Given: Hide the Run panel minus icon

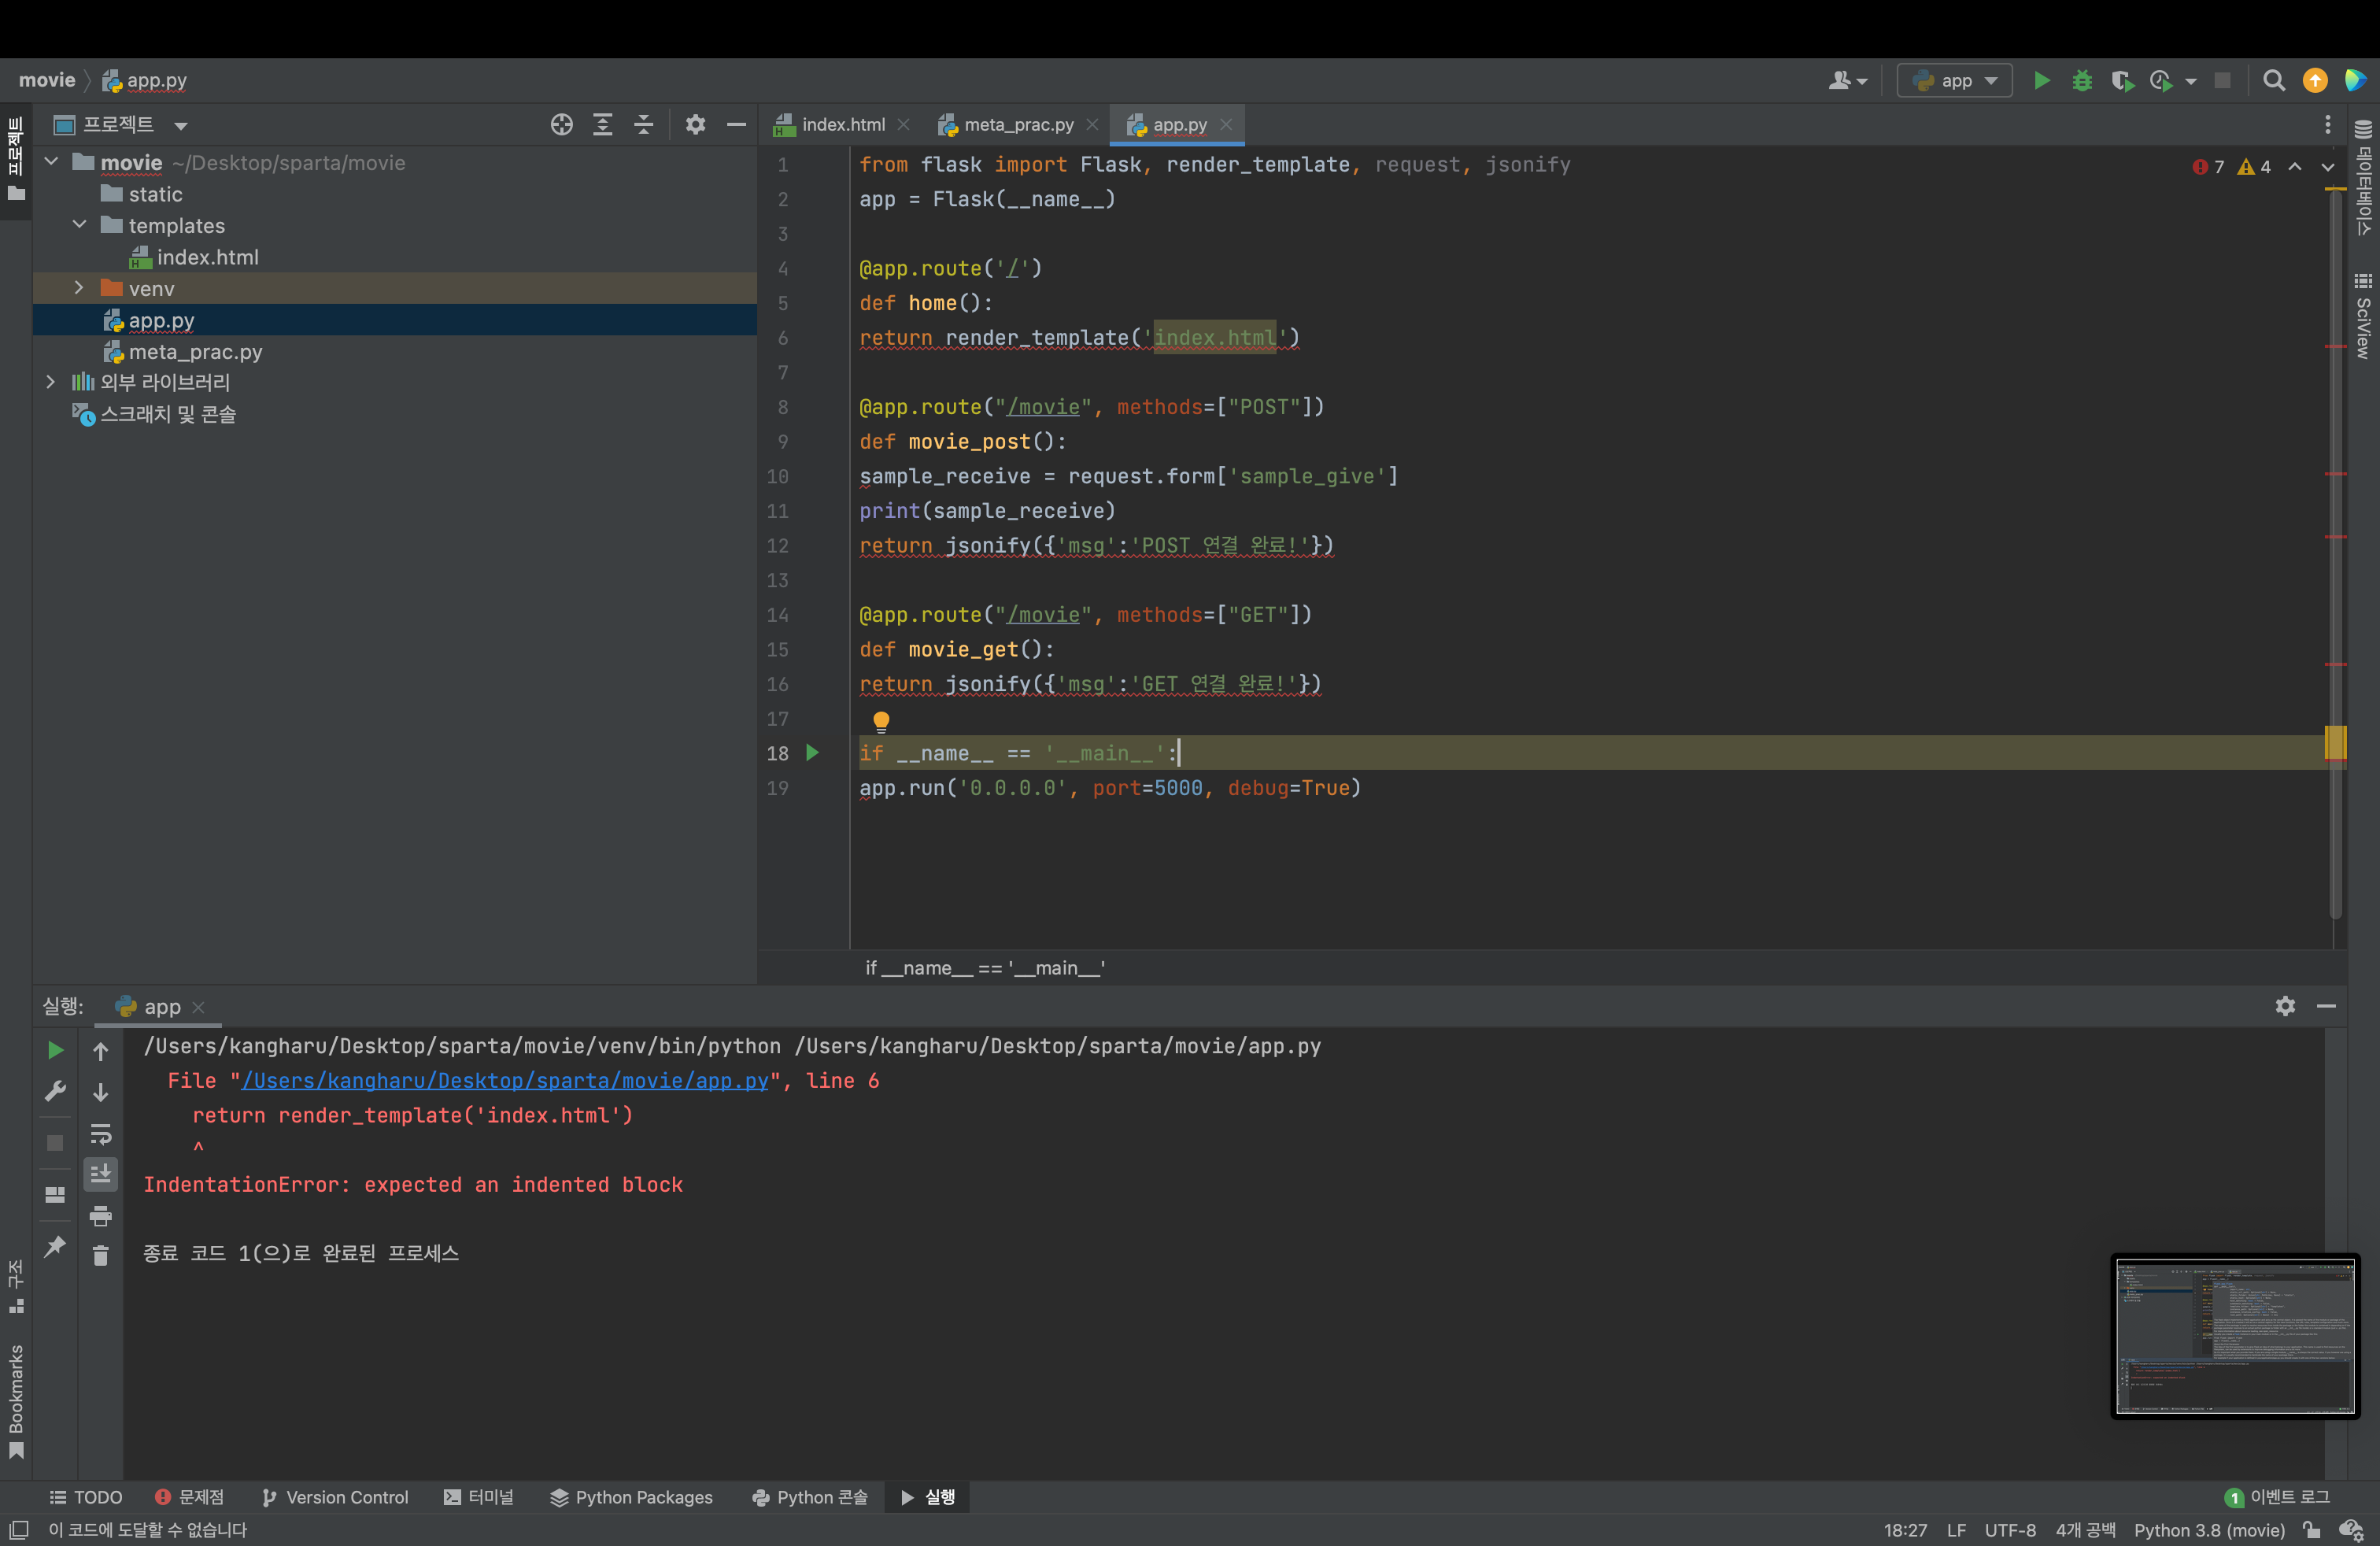Looking at the screenshot, I should [x=2326, y=1006].
